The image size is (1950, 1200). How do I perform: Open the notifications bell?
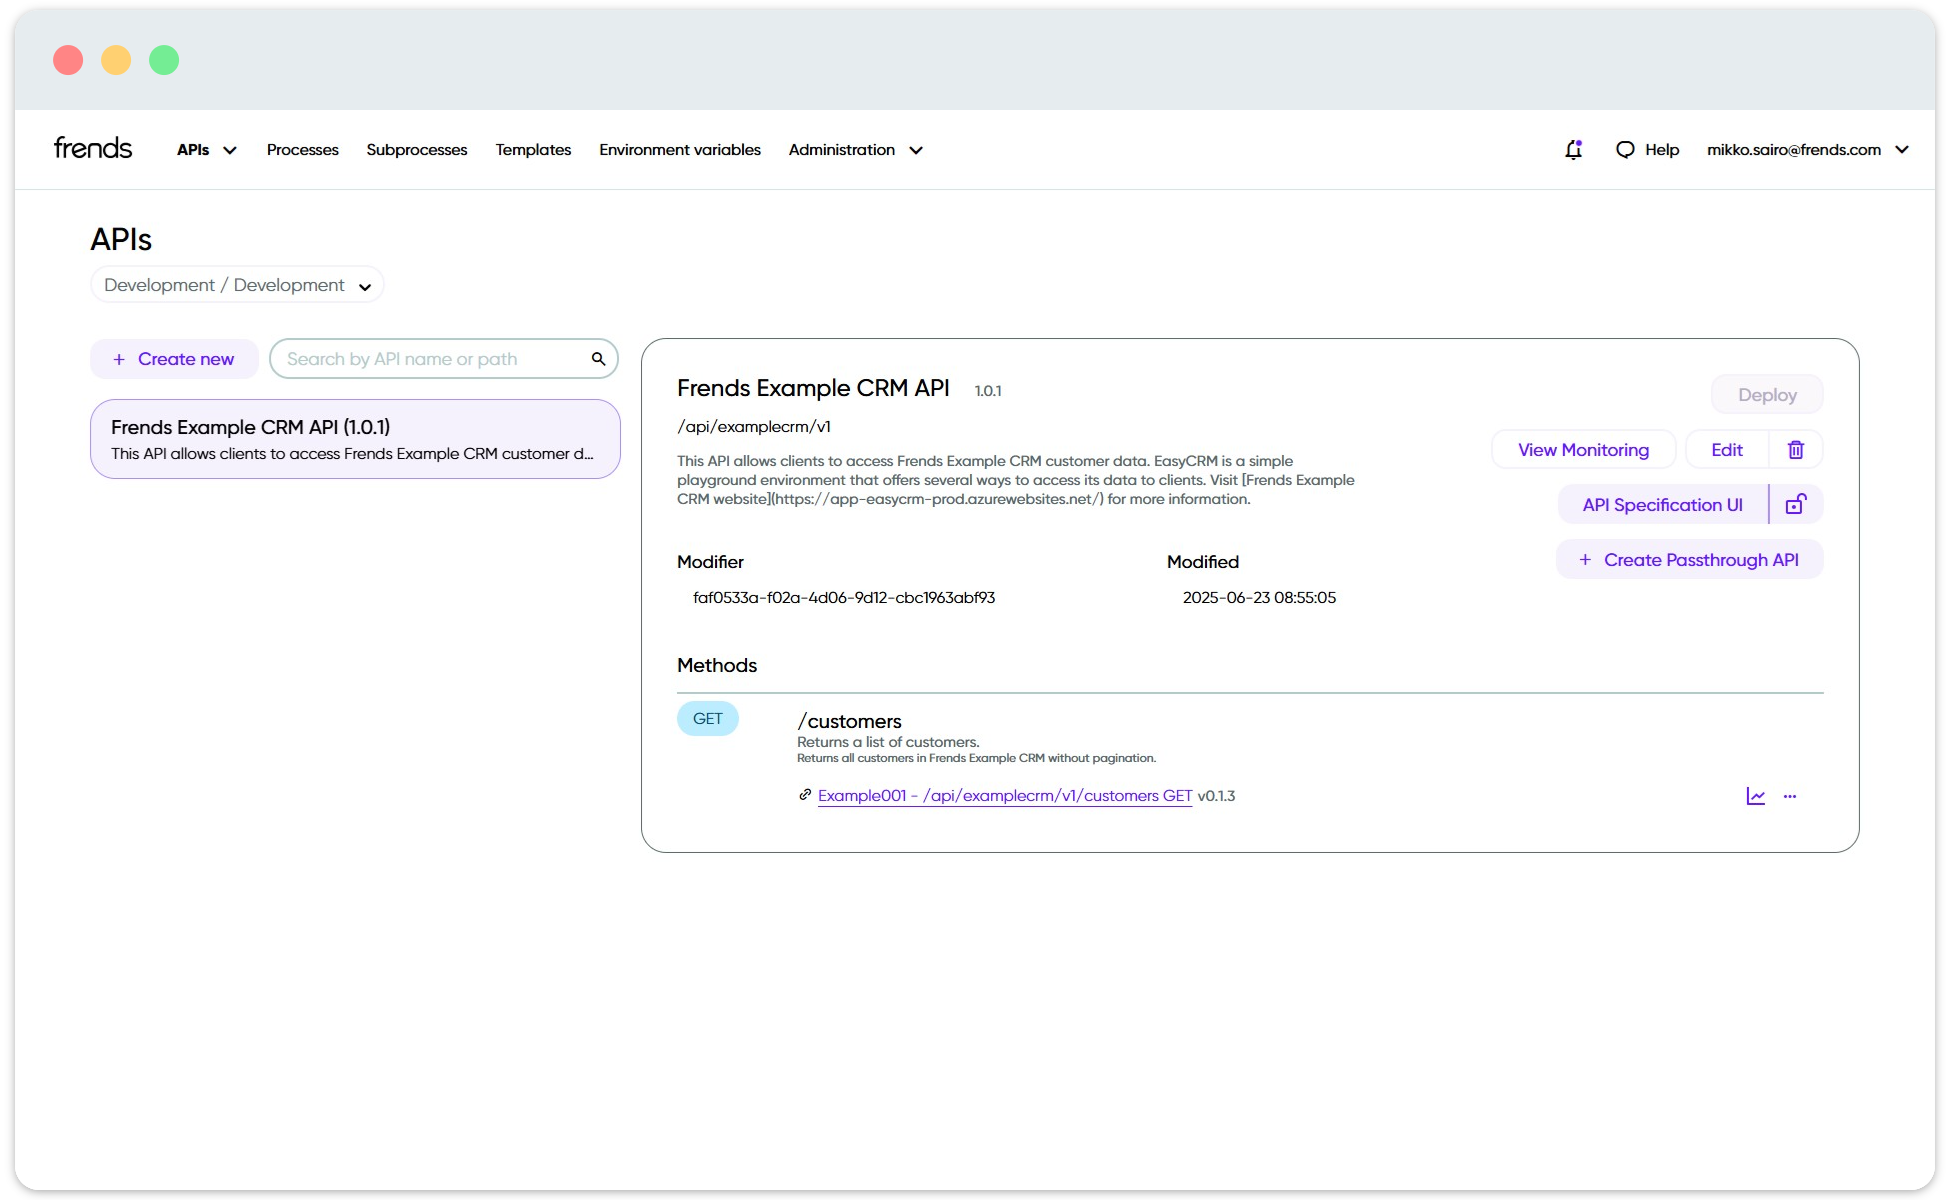[1573, 150]
